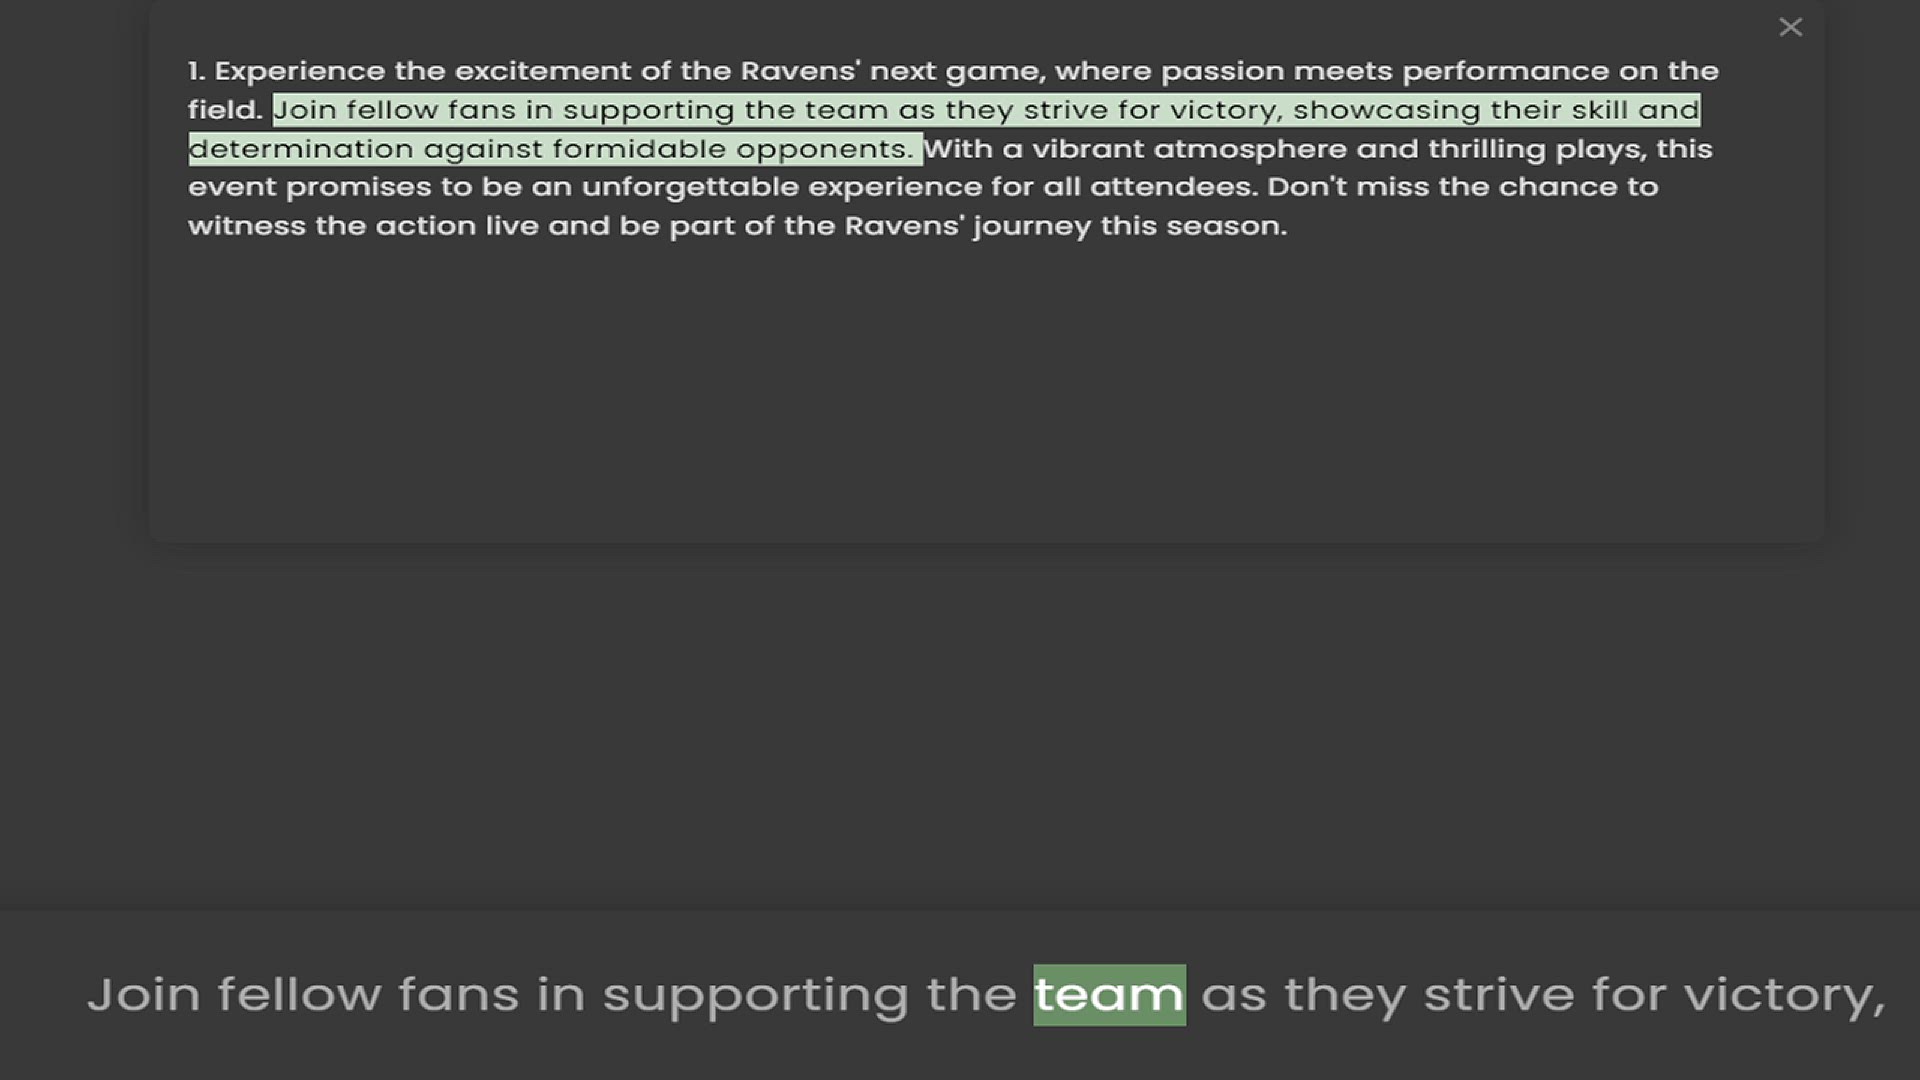The width and height of the screenshot is (1920, 1080).
Task: Close the text panel with the X icon
Action: [1790, 27]
